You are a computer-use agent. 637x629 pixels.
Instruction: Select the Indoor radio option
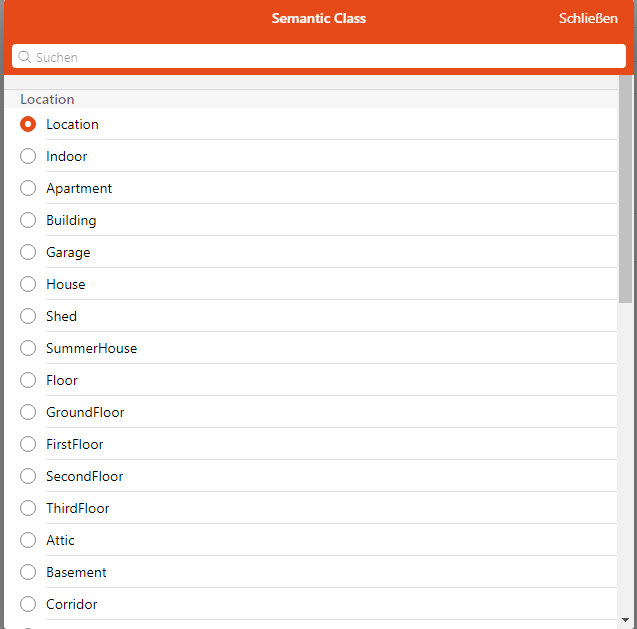[x=28, y=156]
